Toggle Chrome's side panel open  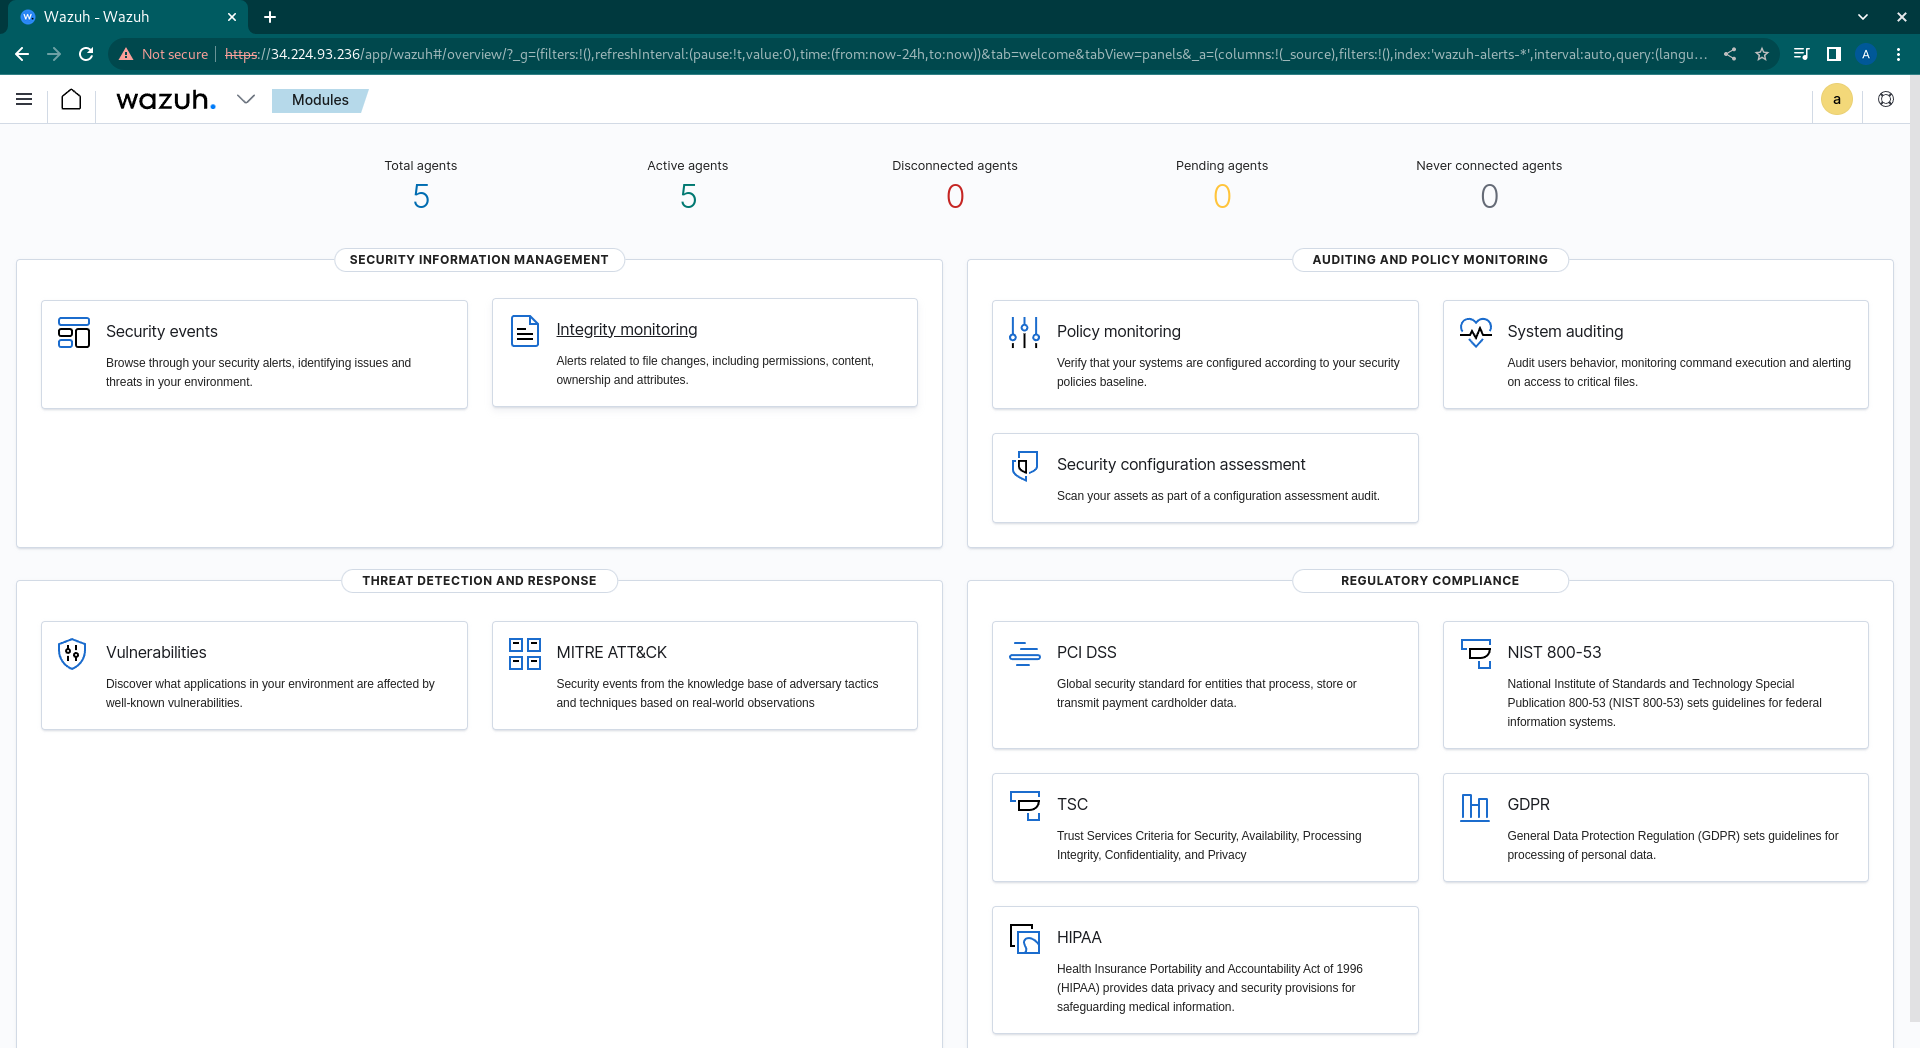click(x=1833, y=54)
